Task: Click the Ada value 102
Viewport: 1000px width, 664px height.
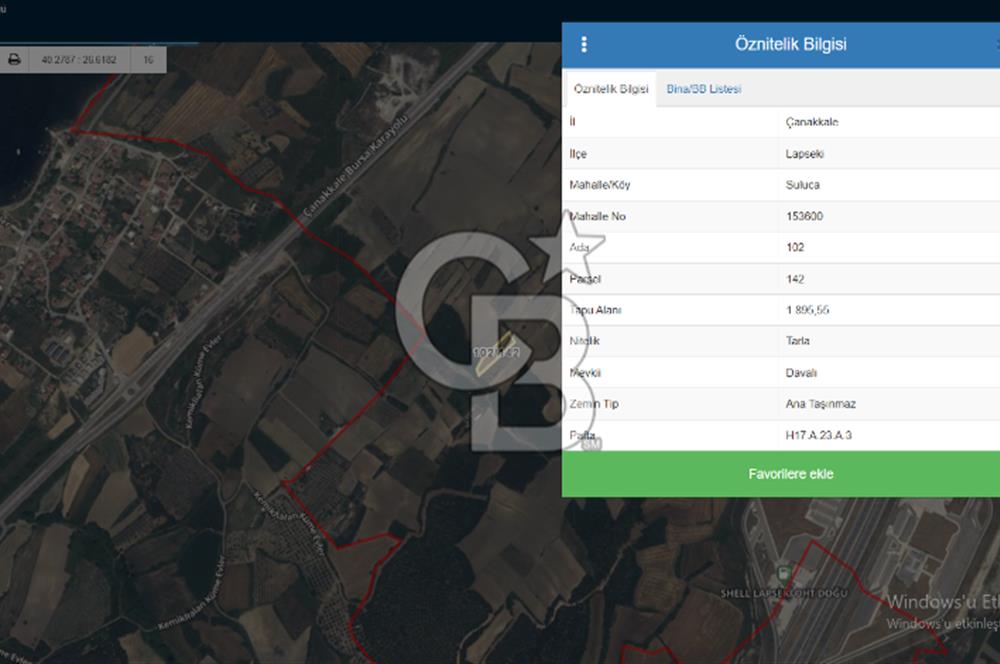Action: [795, 247]
